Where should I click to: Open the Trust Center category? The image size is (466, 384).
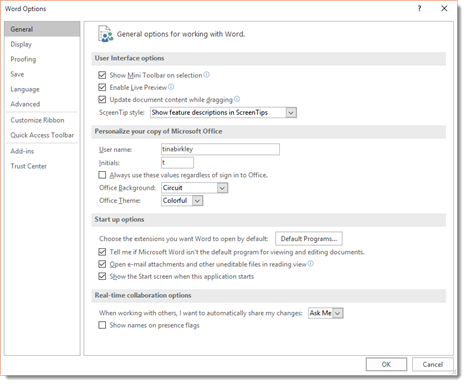coord(42,166)
